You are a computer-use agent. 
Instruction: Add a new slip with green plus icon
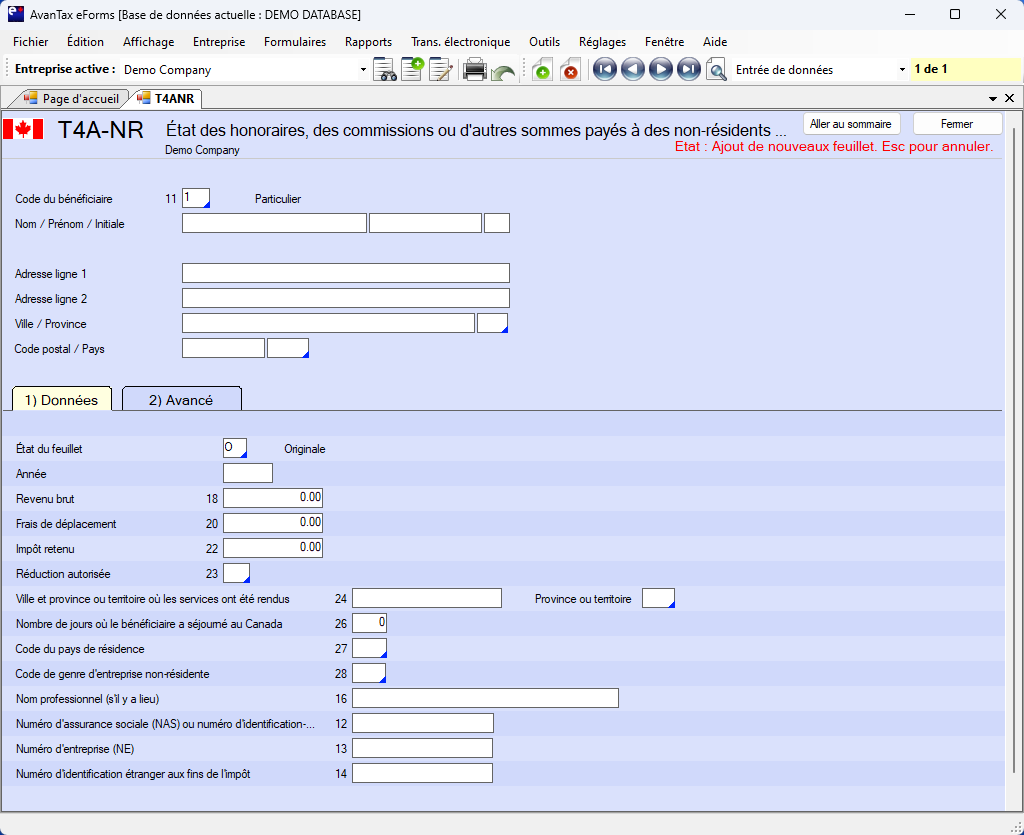pos(541,70)
